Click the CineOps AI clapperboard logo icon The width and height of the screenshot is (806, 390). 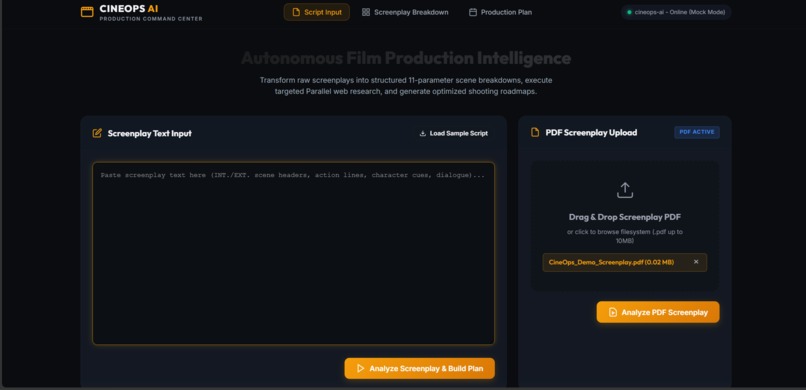pos(87,12)
